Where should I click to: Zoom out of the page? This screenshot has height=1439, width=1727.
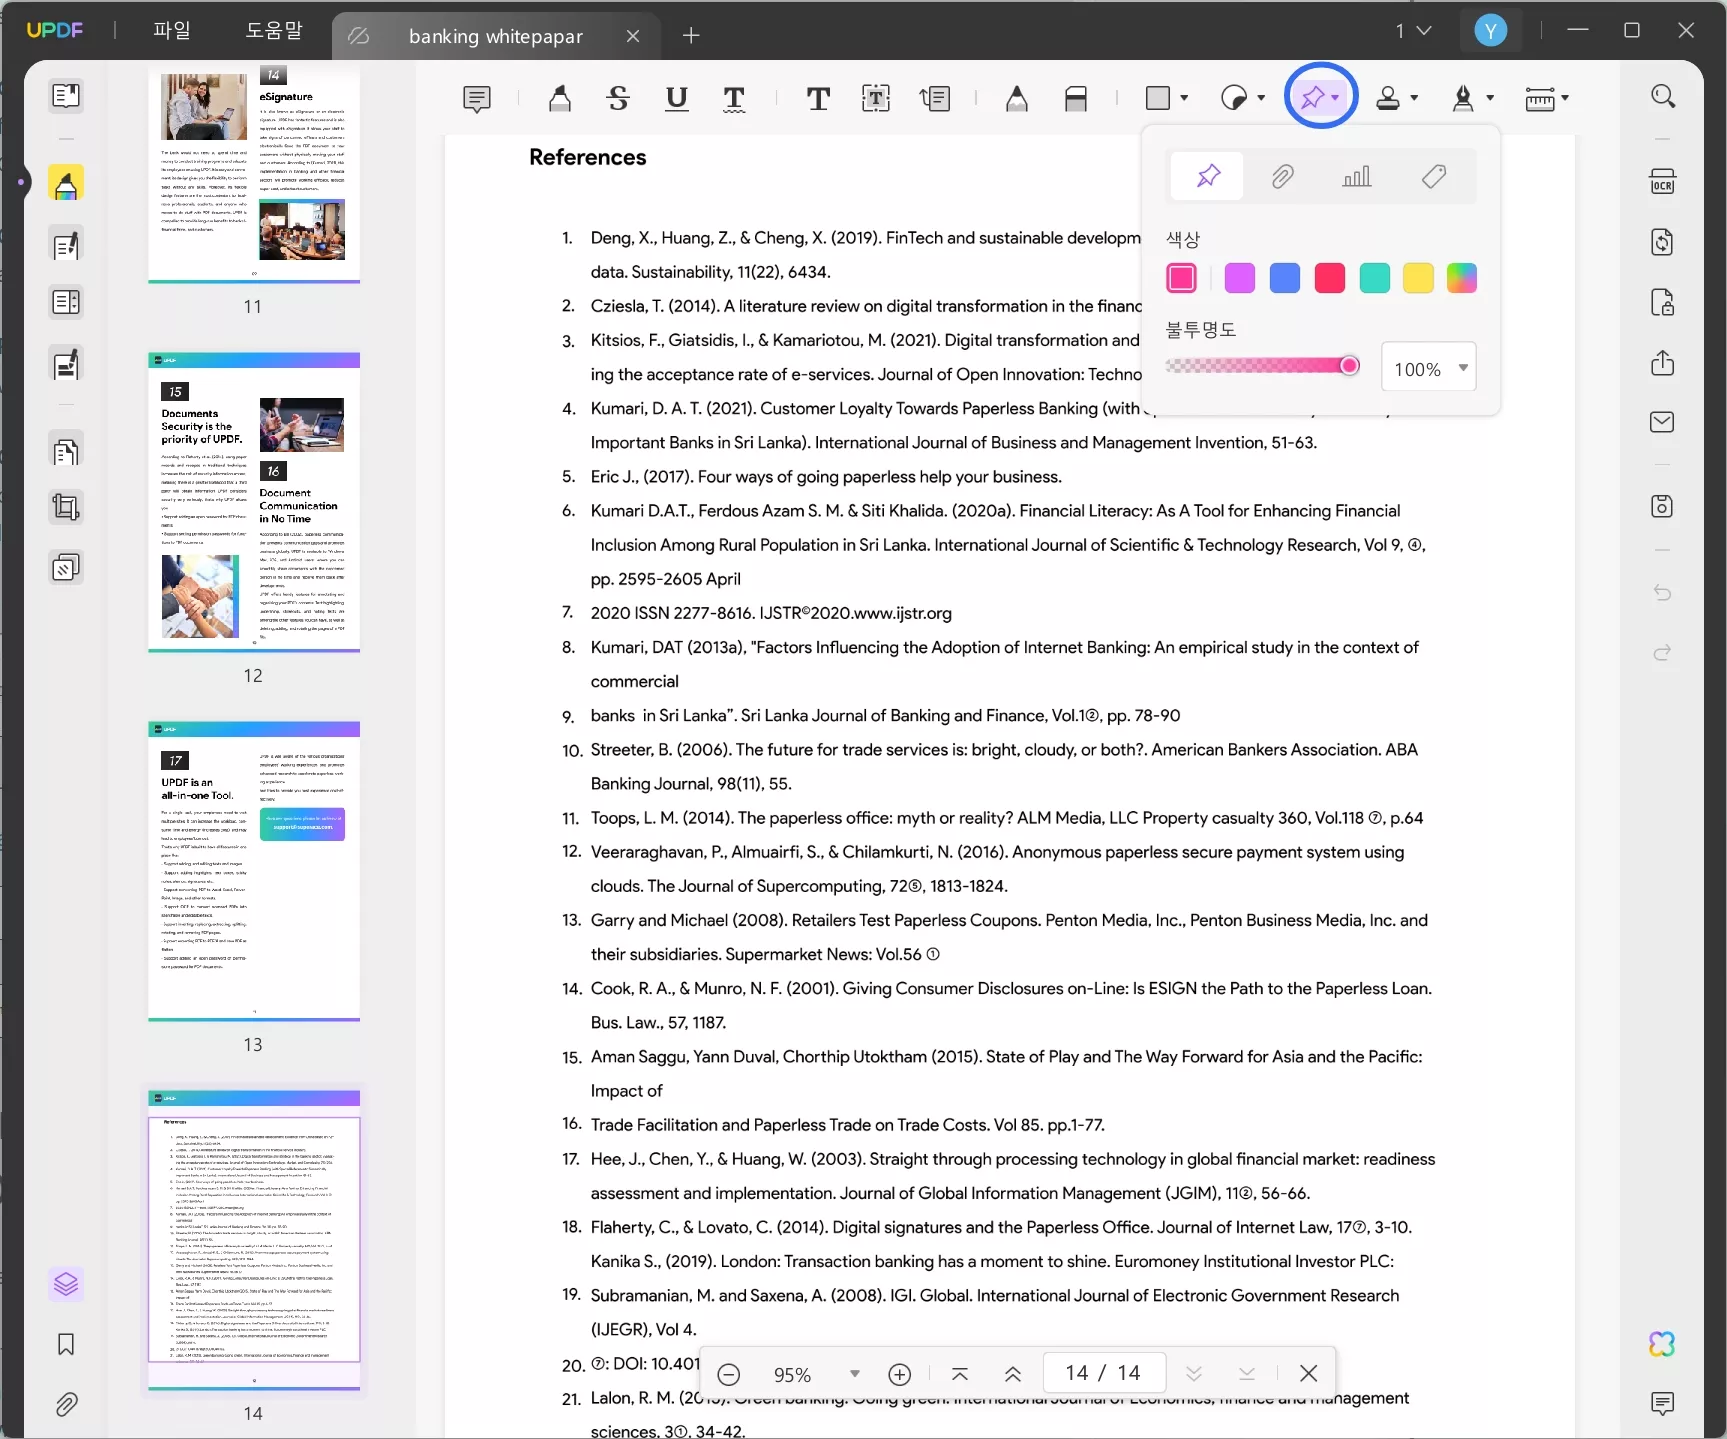pos(729,1374)
